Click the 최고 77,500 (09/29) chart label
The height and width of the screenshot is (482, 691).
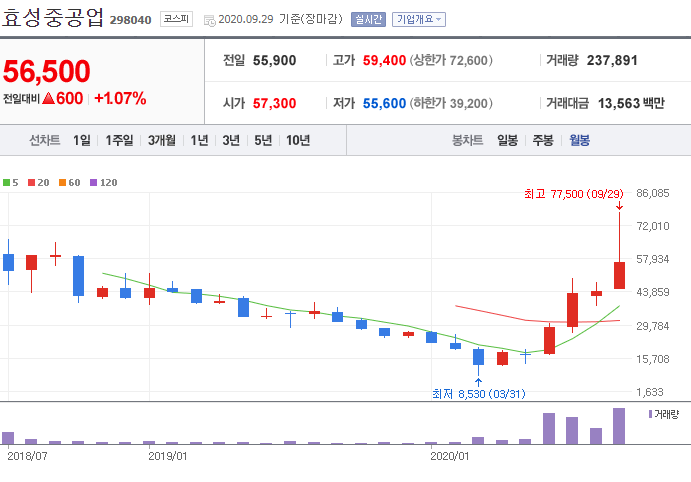point(574,194)
